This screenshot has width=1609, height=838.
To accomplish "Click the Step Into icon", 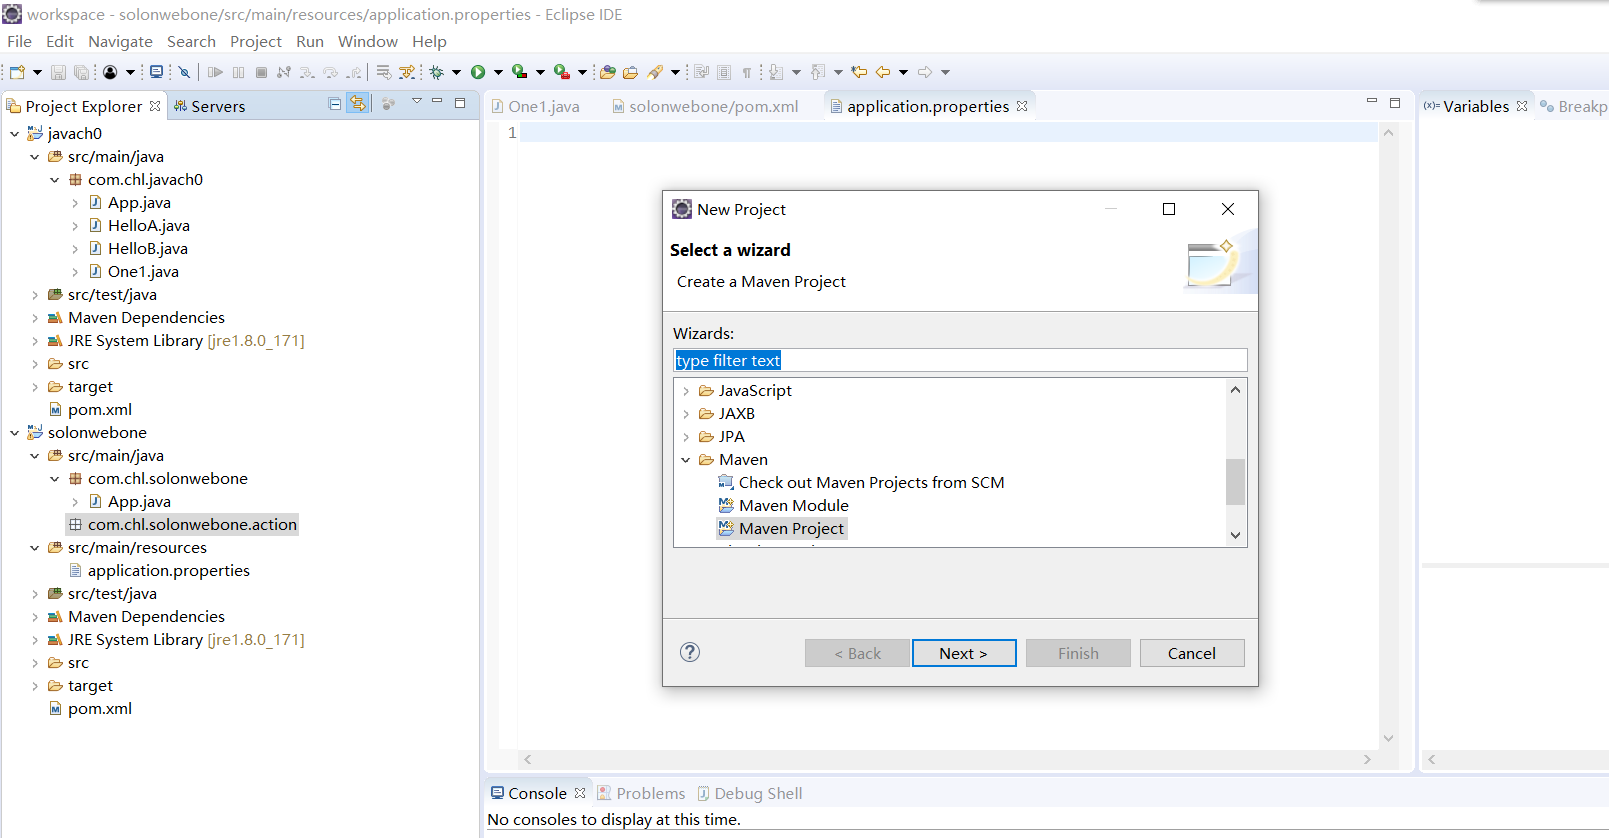I will pyautogui.click(x=307, y=72).
